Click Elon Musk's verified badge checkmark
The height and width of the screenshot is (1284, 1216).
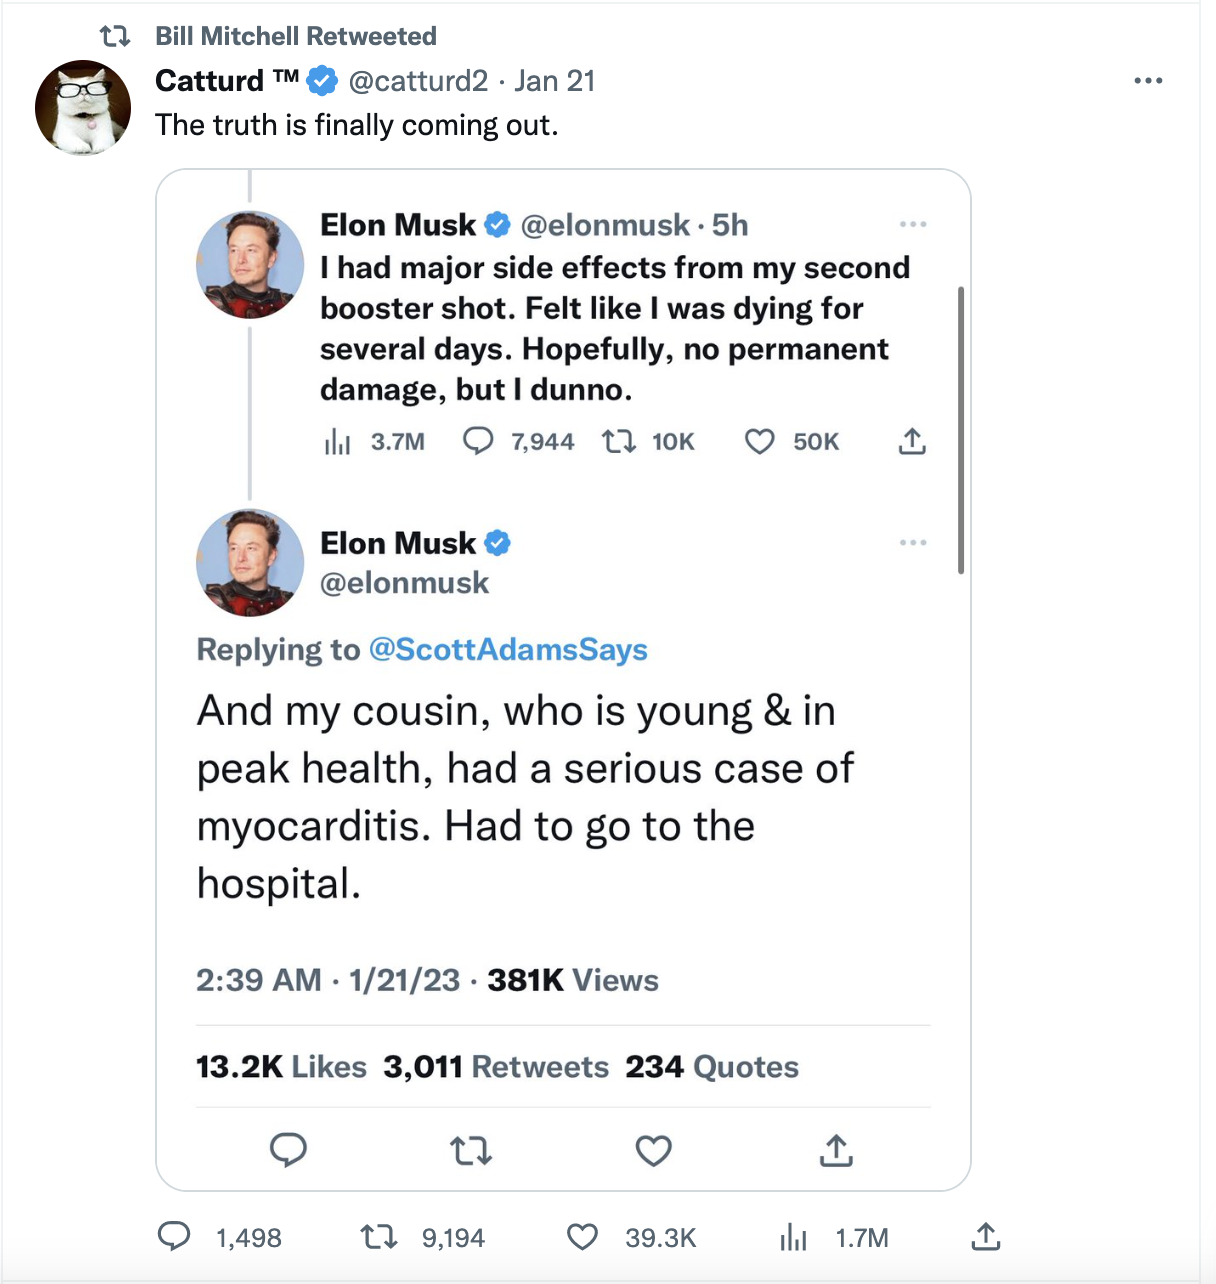[x=496, y=225]
